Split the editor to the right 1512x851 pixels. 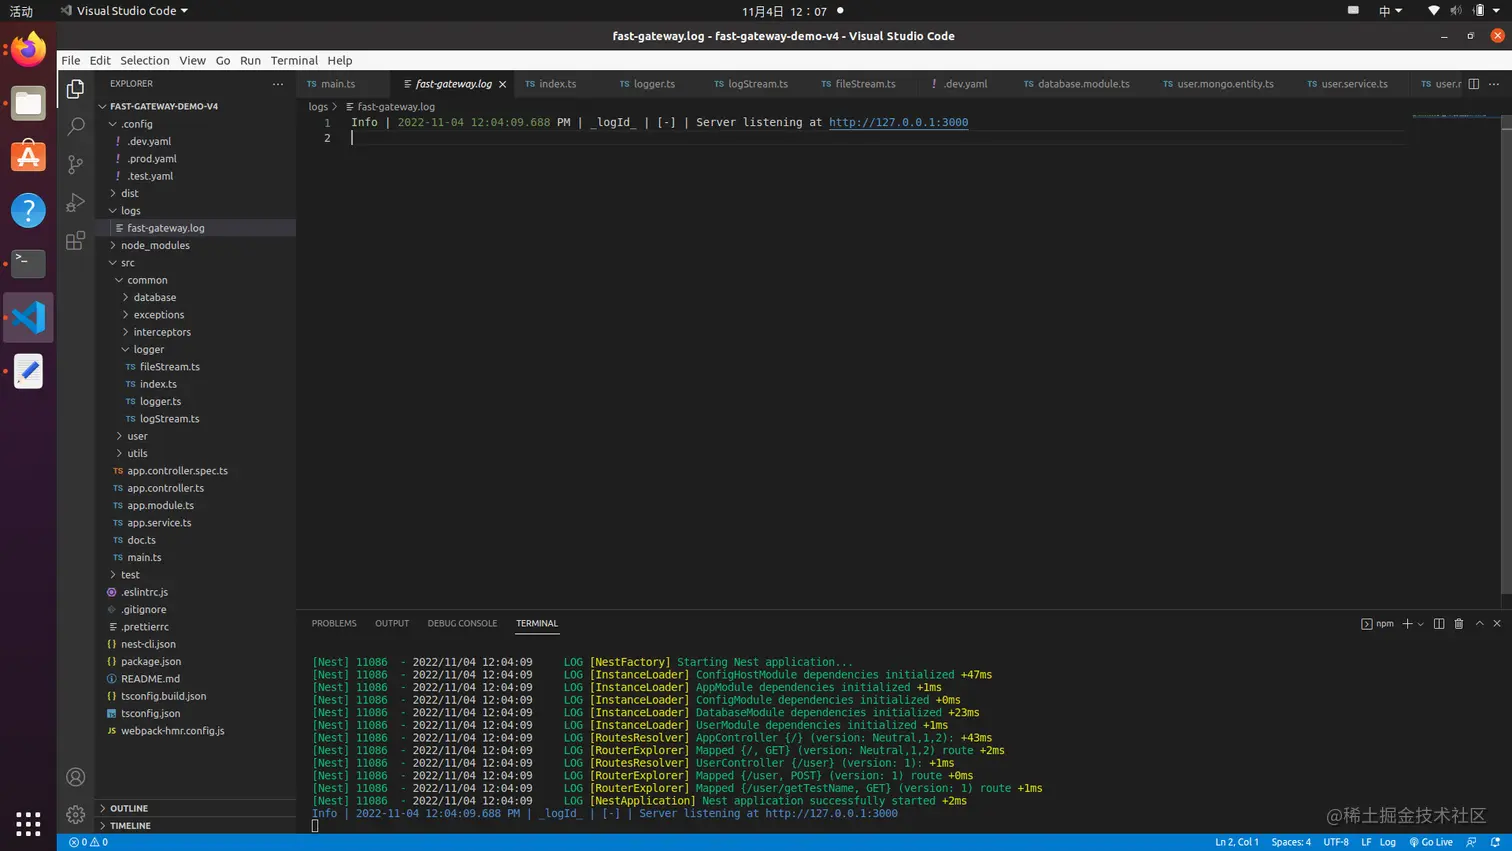1474,84
